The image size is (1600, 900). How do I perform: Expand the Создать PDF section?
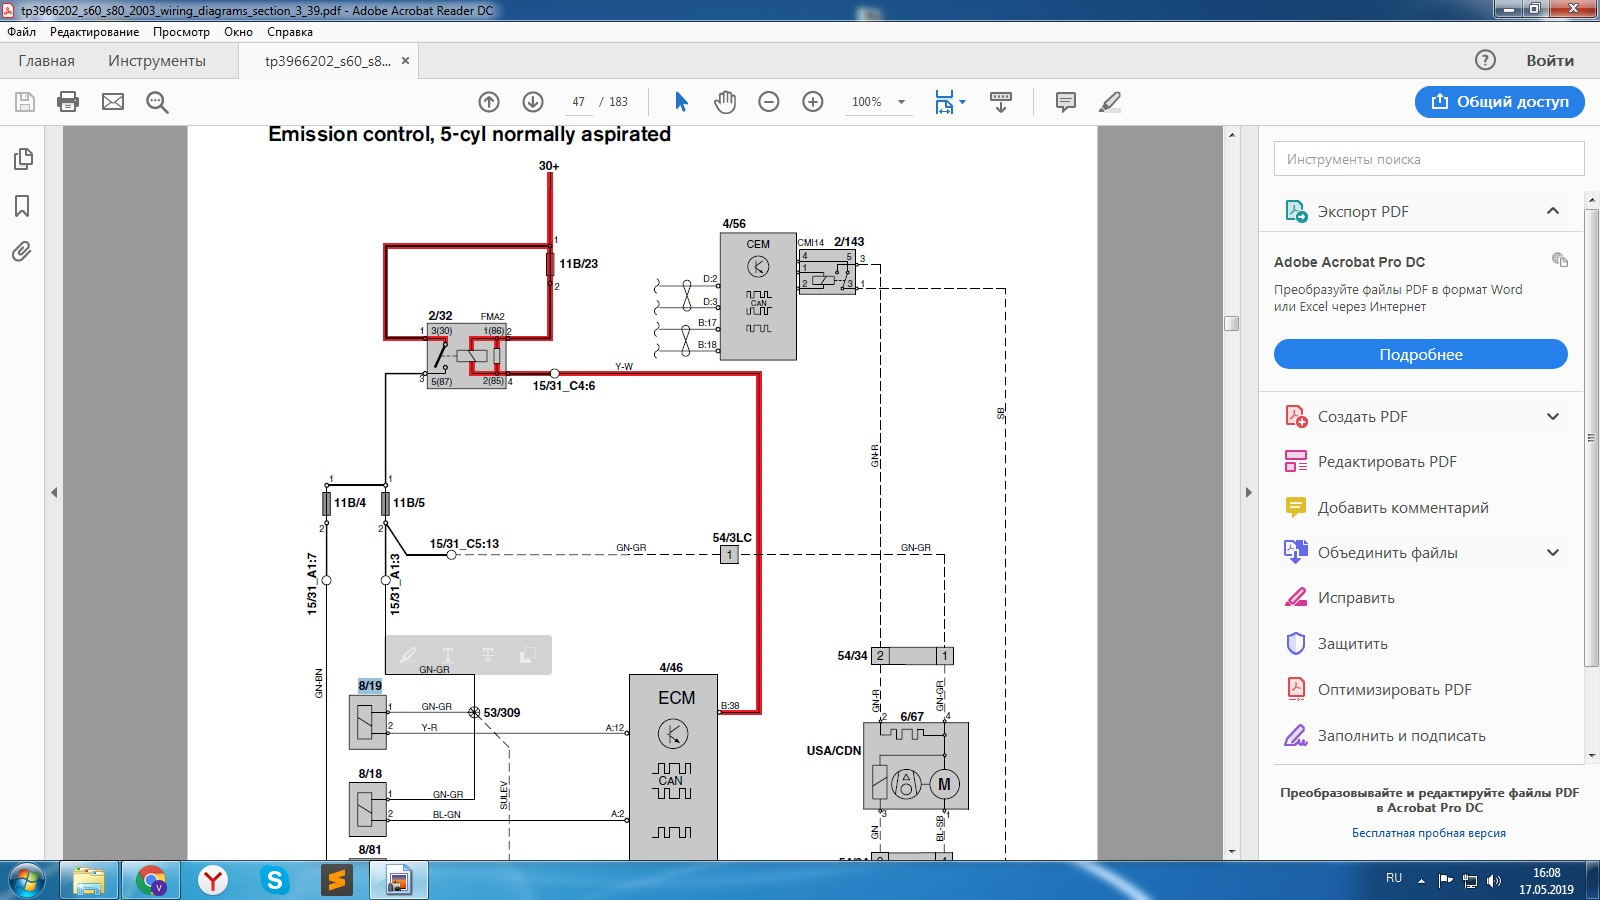pos(1553,417)
